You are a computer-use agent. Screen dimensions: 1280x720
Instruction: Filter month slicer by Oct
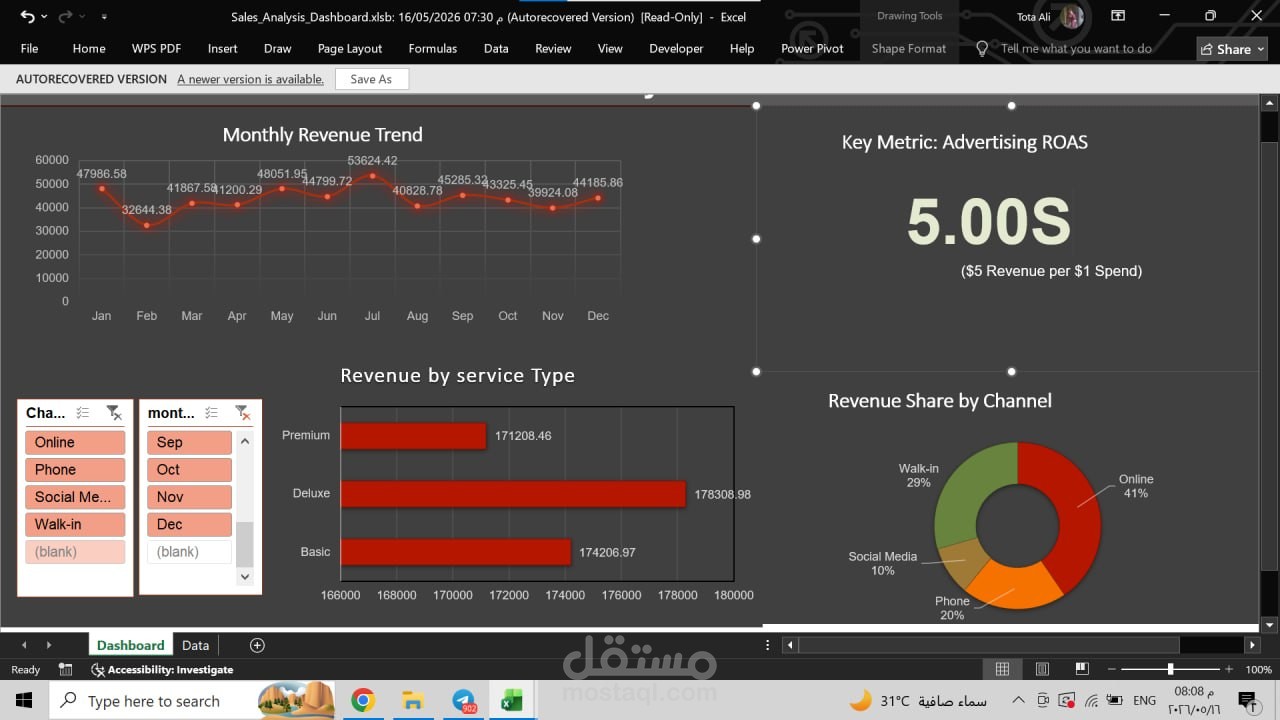click(x=189, y=469)
